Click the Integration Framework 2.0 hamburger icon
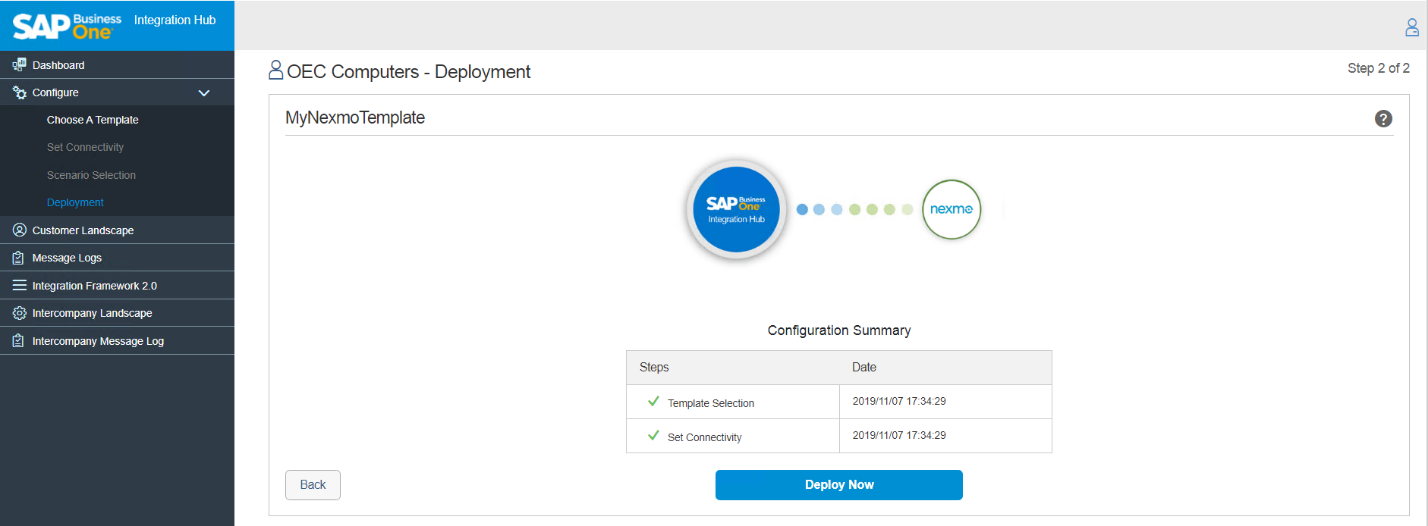Image resolution: width=1428 pixels, height=526 pixels. (x=19, y=286)
